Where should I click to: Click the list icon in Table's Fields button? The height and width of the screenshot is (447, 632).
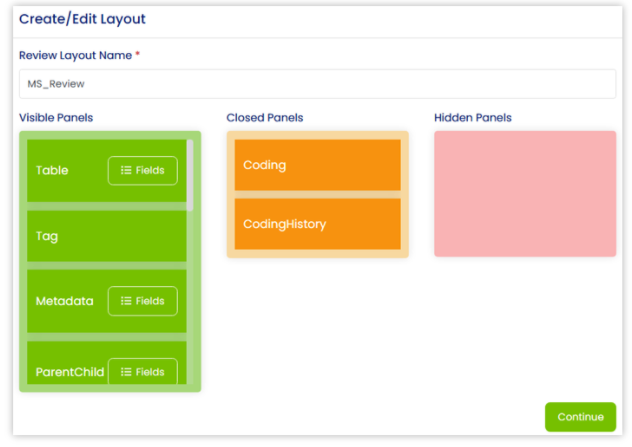pos(126,171)
